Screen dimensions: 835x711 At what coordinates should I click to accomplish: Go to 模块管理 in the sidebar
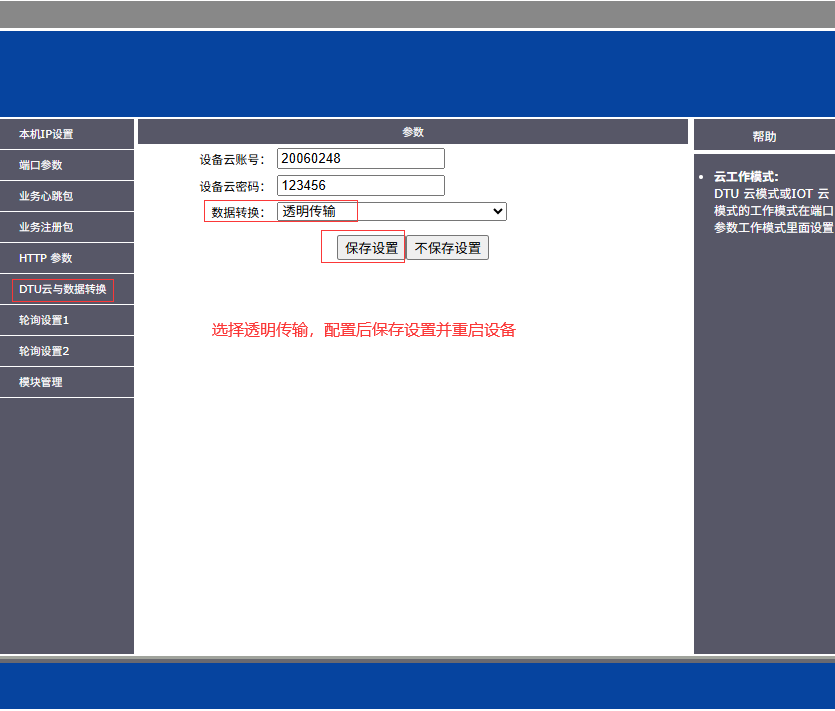[40, 382]
